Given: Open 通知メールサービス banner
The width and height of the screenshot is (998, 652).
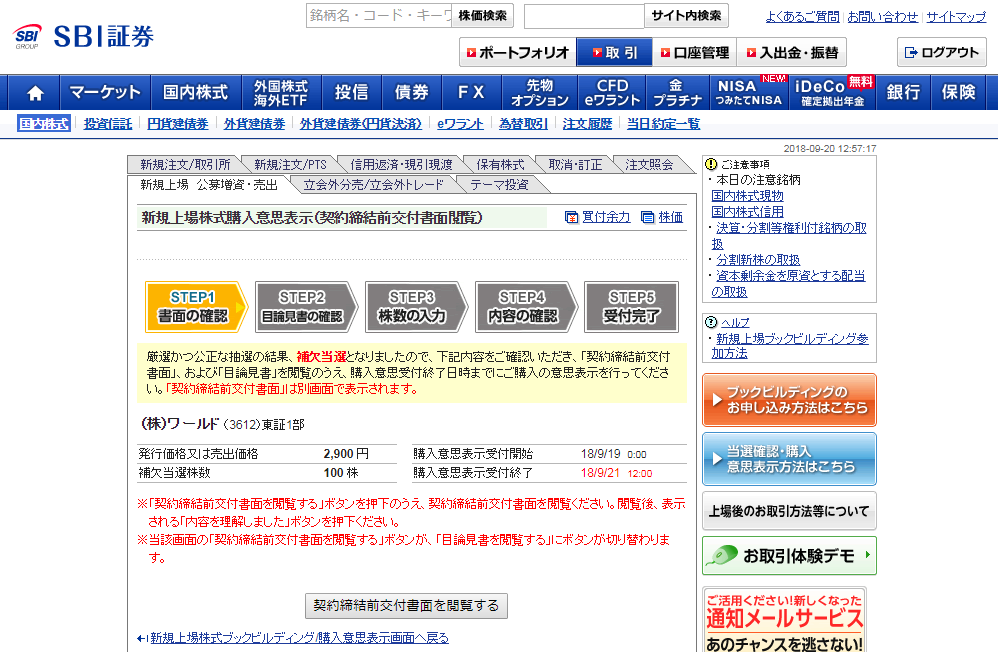Looking at the screenshot, I should pos(784,620).
